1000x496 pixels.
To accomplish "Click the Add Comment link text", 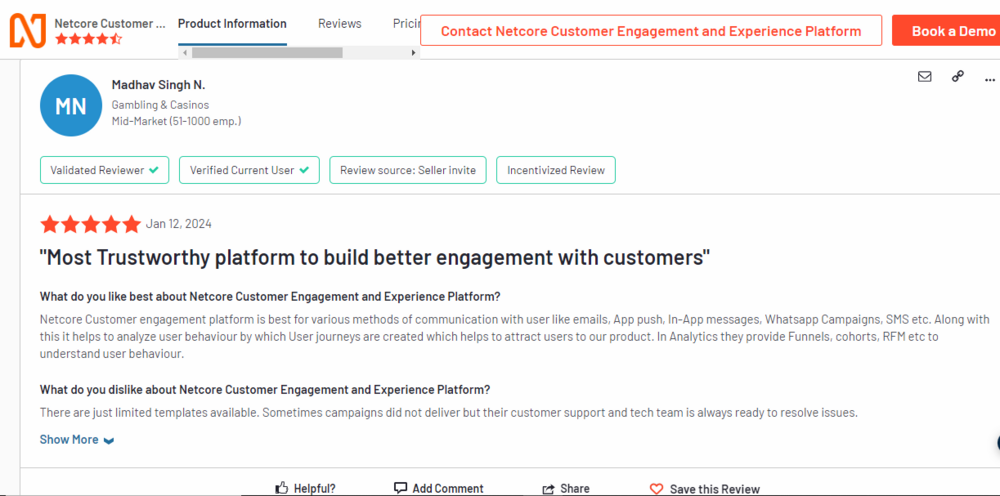I will (448, 489).
